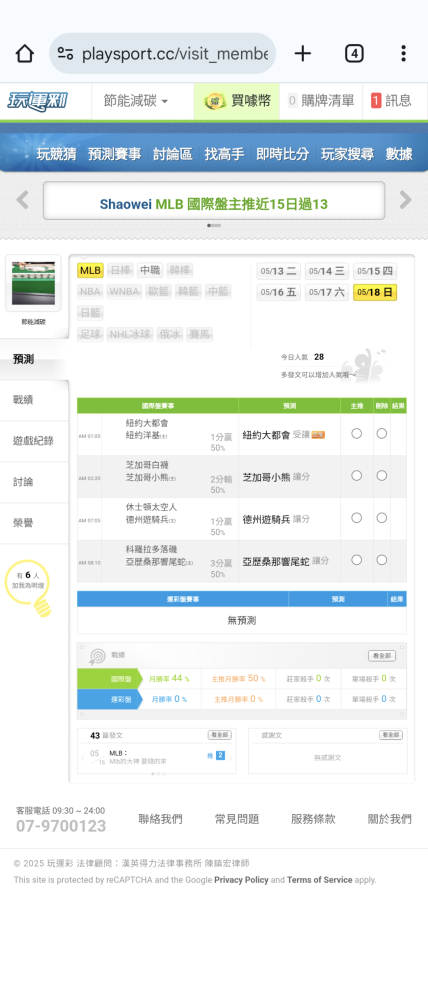Click the 買噱幣 button
Viewport: 428px width, 1000px height.
[x=237, y=101]
